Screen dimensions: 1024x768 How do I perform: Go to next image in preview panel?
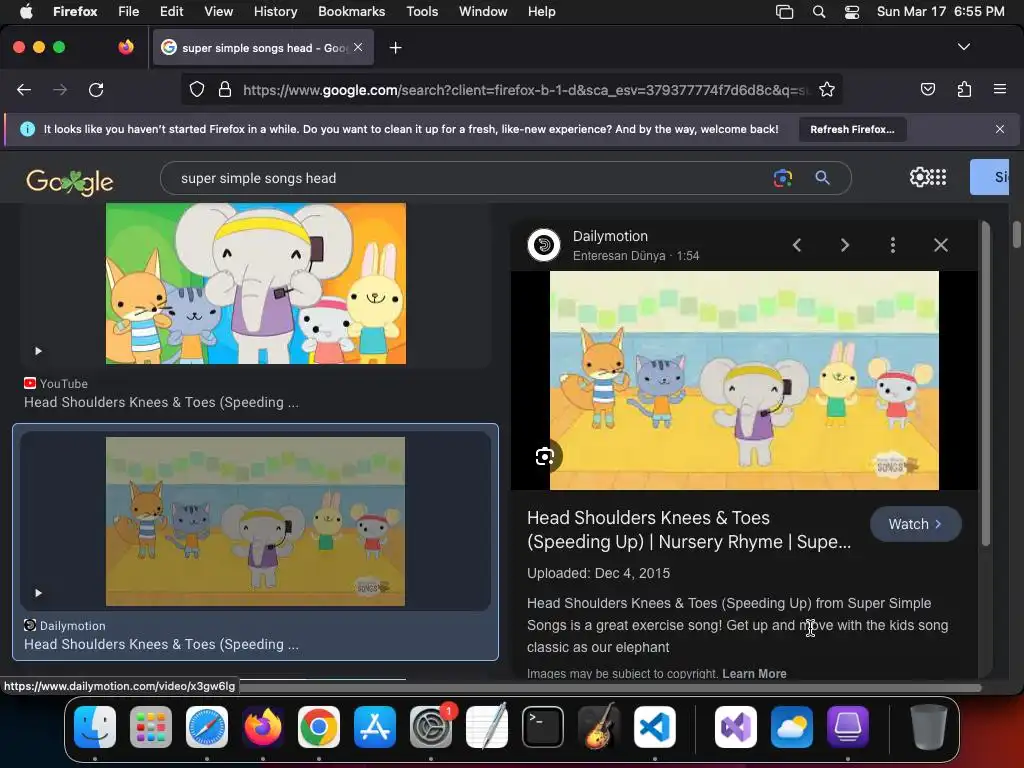pyautogui.click(x=844, y=245)
